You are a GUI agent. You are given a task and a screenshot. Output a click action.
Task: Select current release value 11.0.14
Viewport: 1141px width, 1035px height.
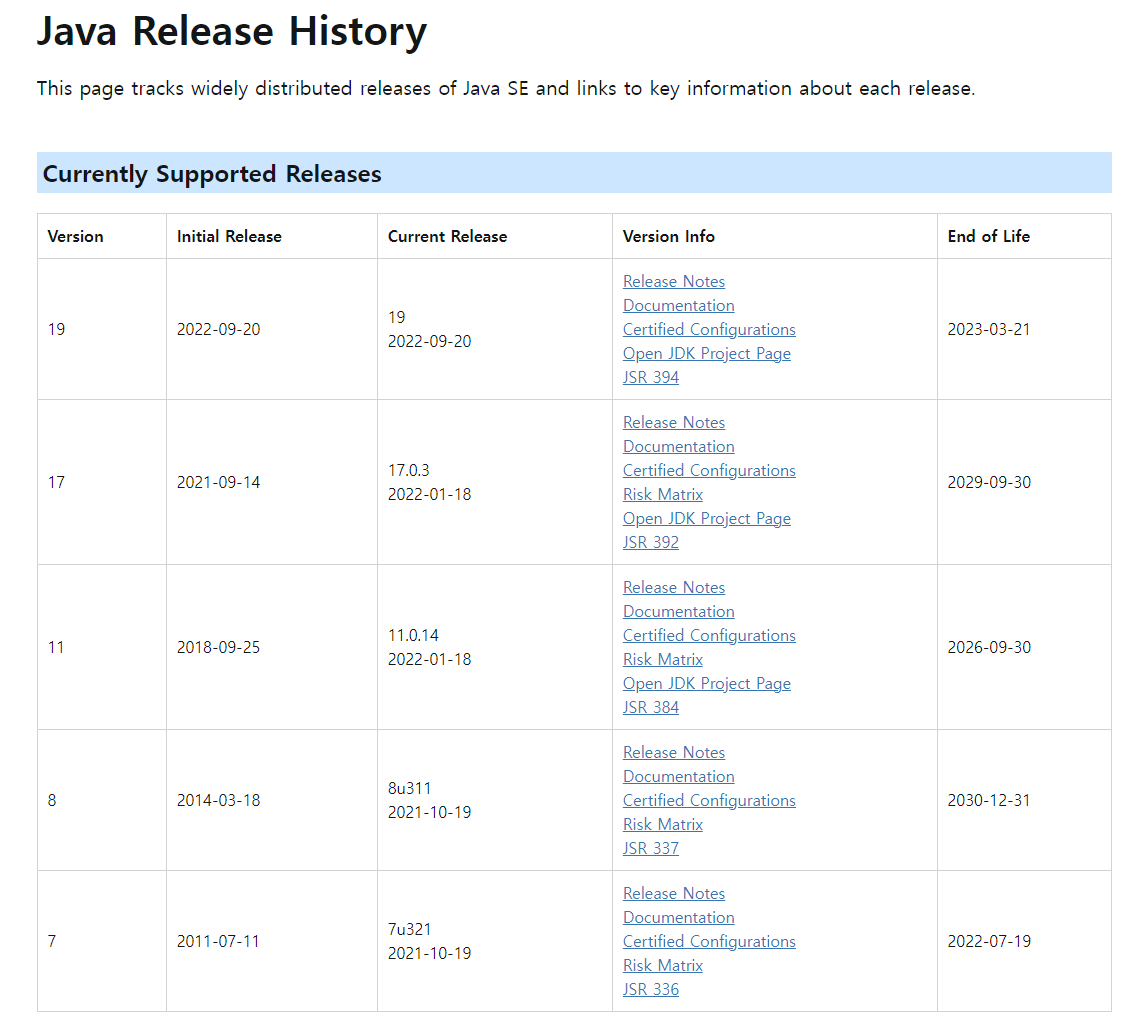coord(413,636)
